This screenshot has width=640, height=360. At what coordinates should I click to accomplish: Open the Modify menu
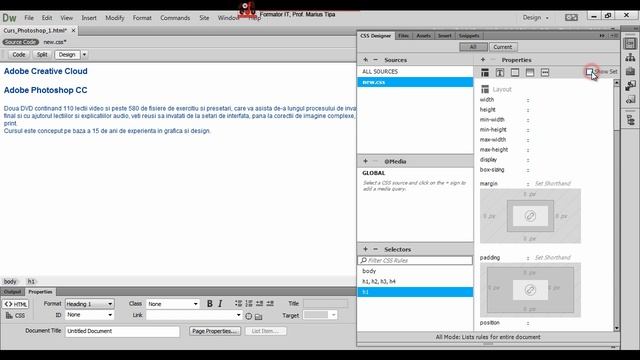(115, 18)
